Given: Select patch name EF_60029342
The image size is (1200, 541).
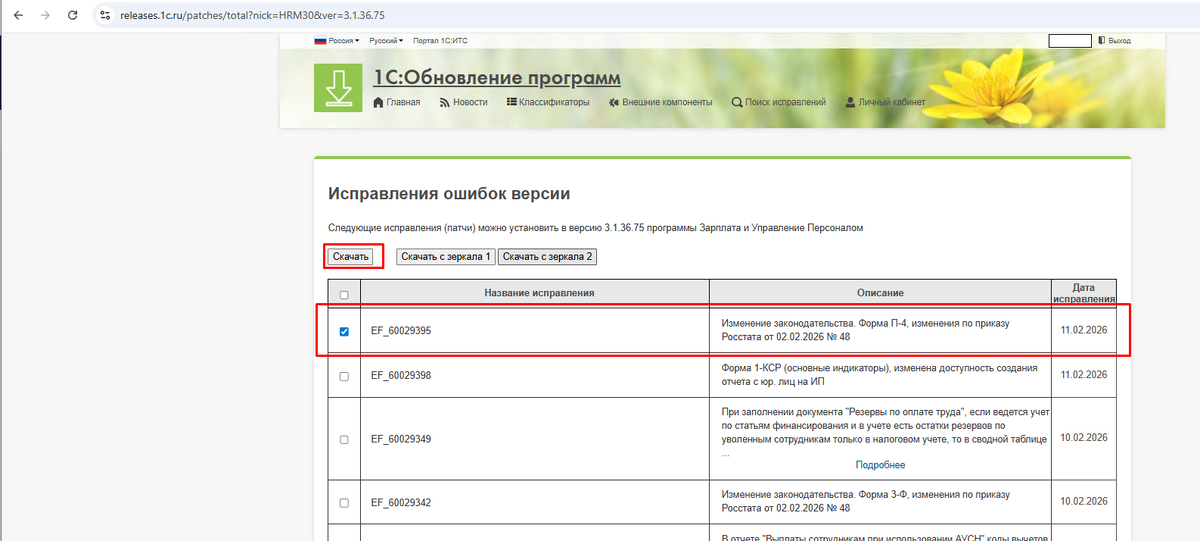Looking at the screenshot, I should [x=401, y=502].
